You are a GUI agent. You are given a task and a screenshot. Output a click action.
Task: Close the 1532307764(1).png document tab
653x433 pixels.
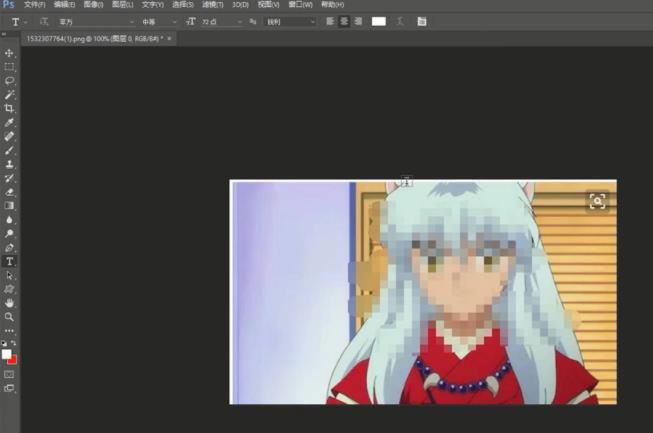(x=169, y=38)
